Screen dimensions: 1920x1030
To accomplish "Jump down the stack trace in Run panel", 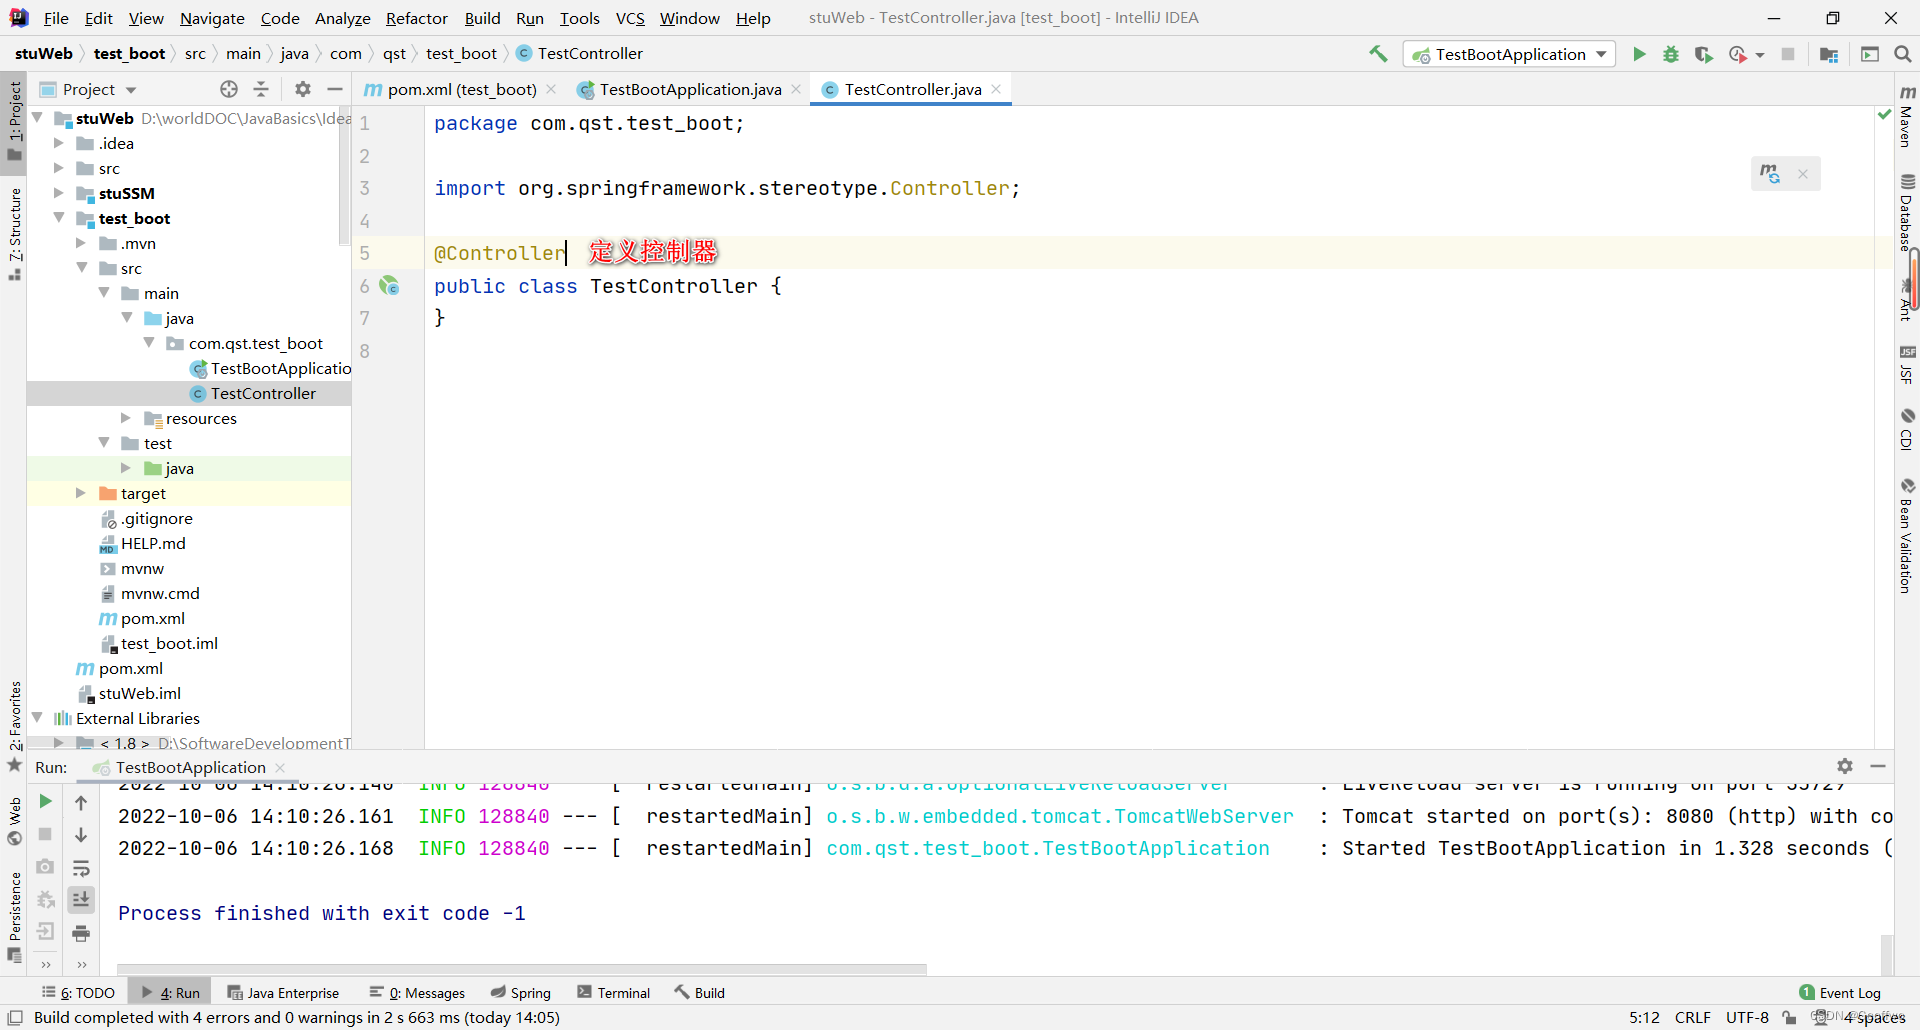I will (x=81, y=835).
